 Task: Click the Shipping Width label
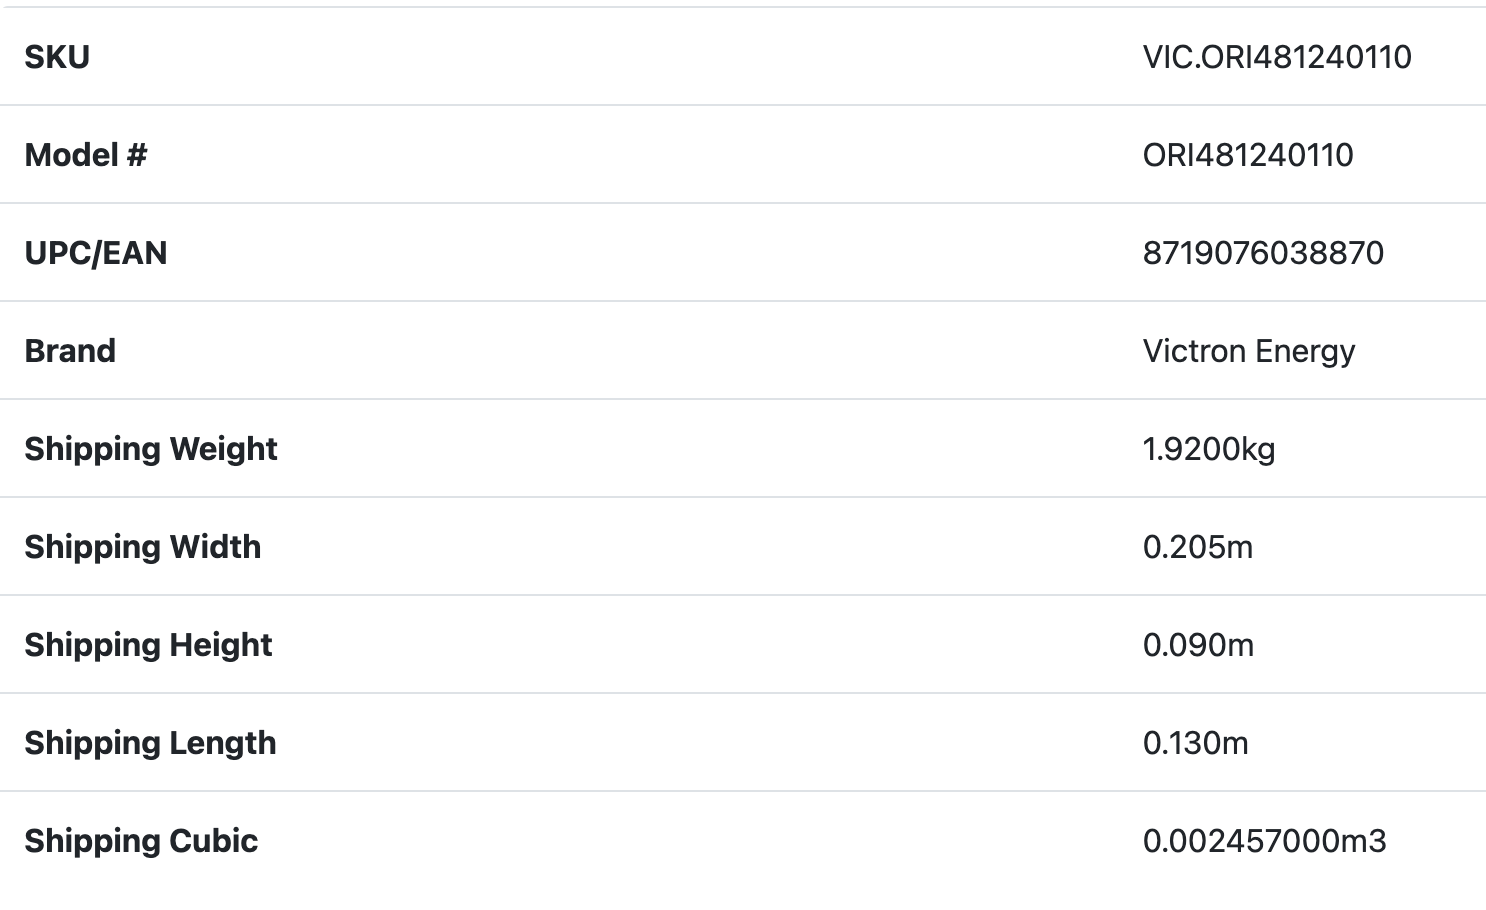pos(143,547)
